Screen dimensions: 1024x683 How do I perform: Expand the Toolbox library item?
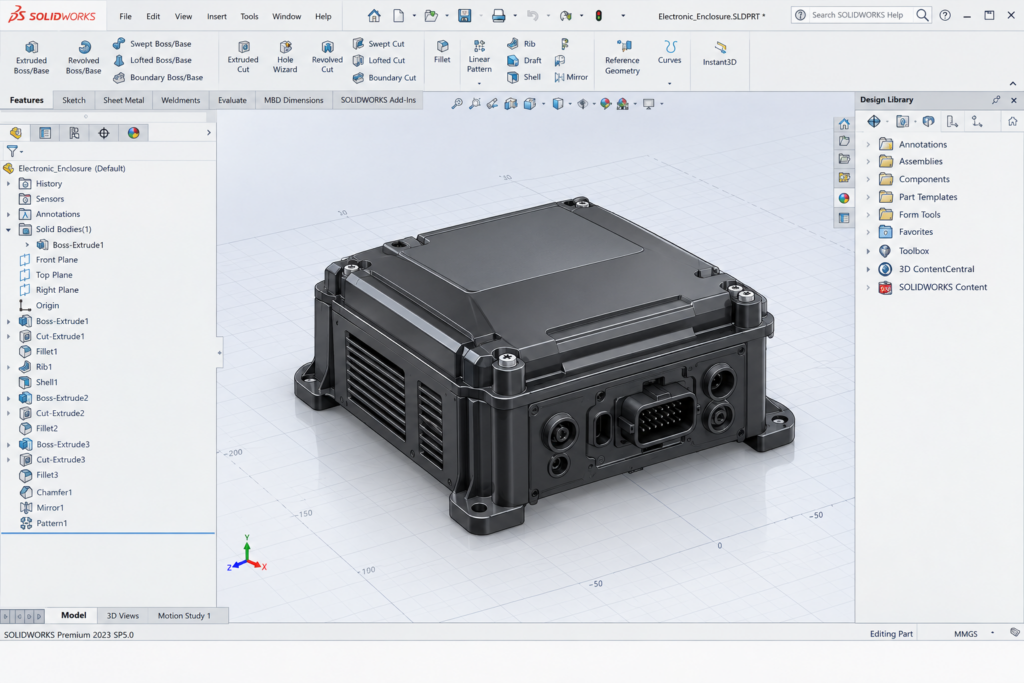click(869, 251)
